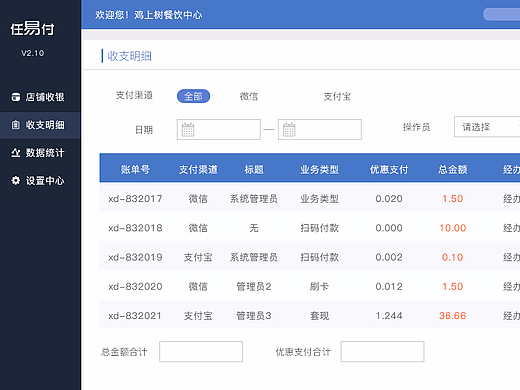Filter payment channel by 支付宝
Screen dimensions: 520x390
[337, 96]
